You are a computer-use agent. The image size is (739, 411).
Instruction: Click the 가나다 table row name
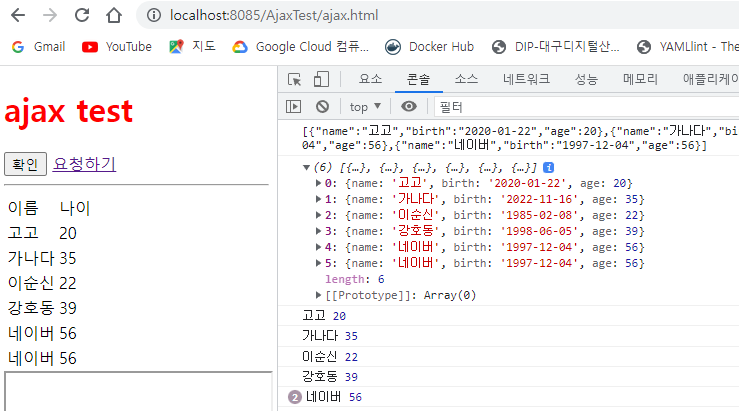pos(32,258)
